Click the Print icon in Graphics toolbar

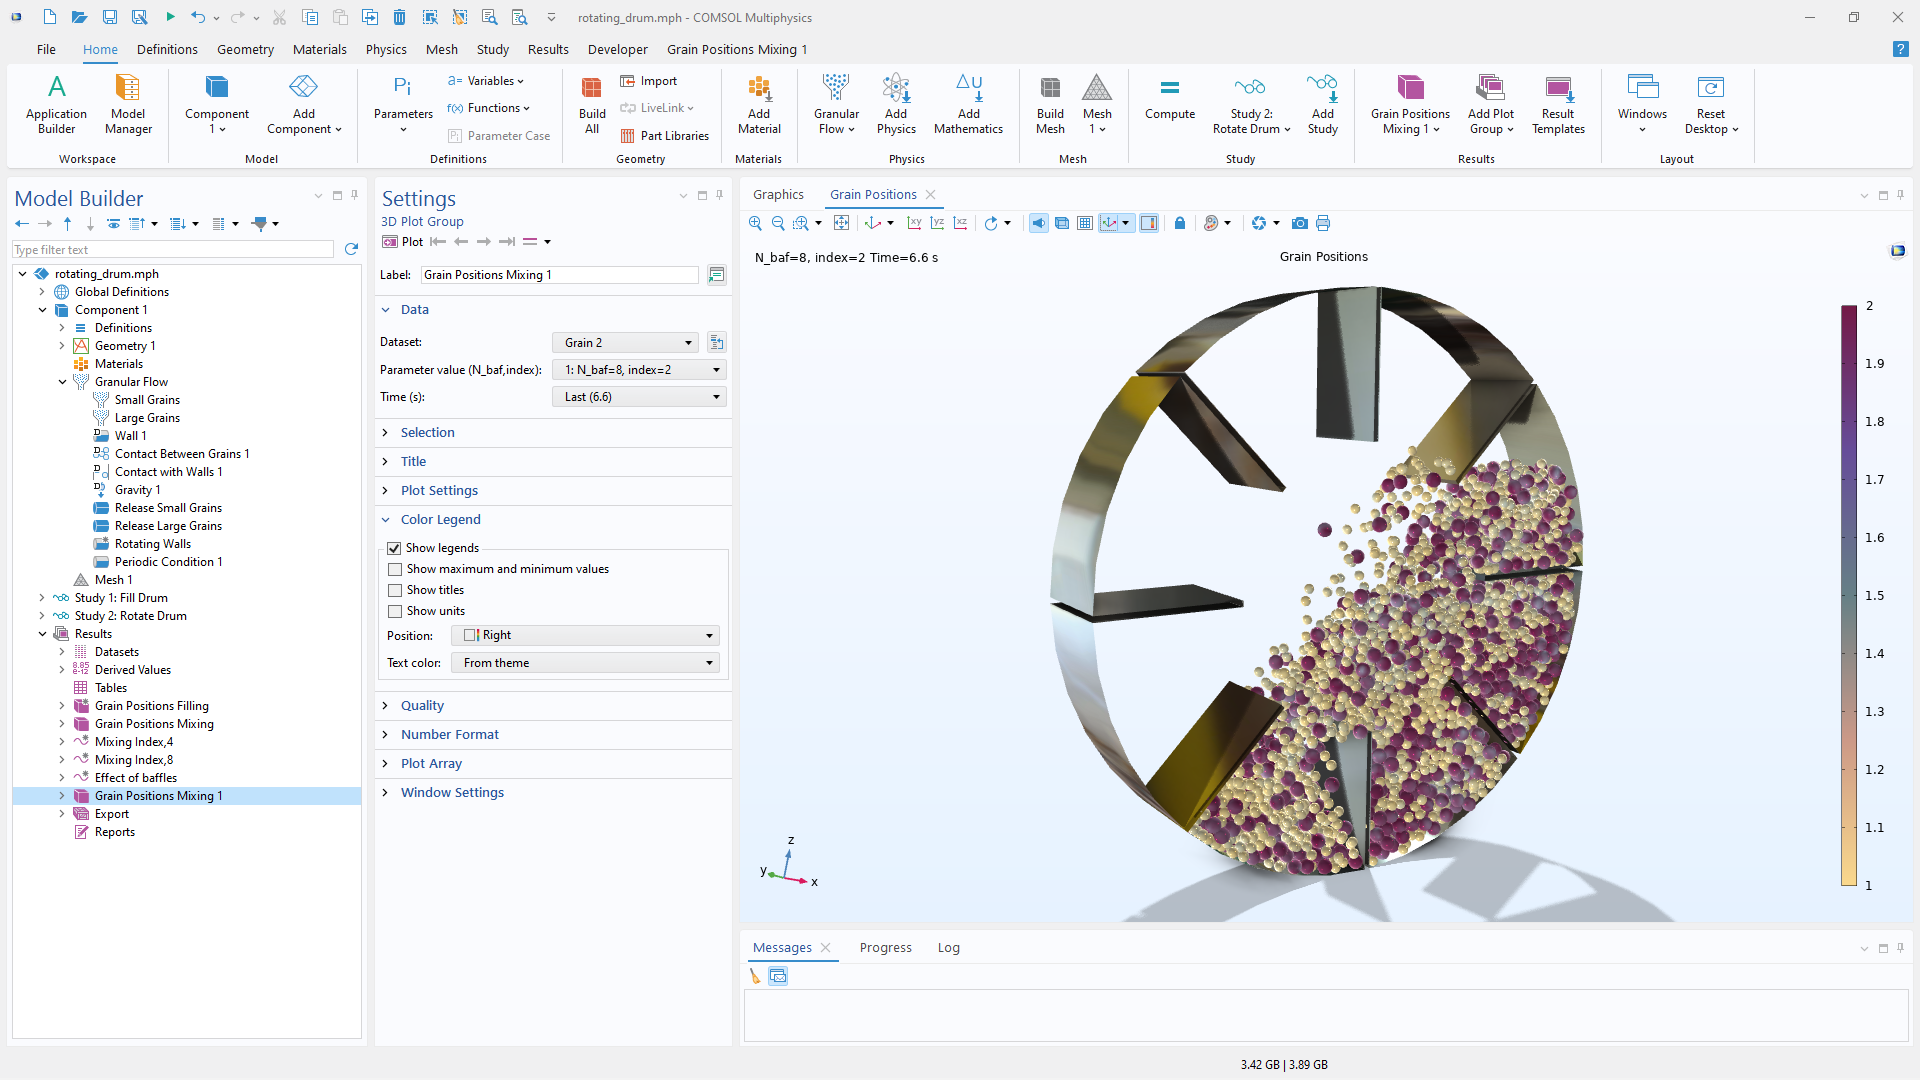[1323, 223]
